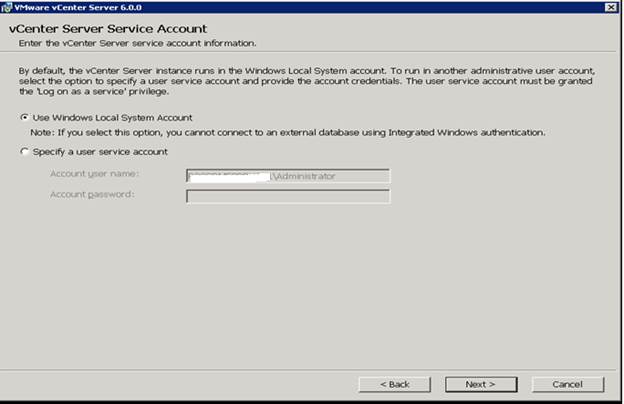Click the Account password field
The height and width of the screenshot is (404, 624).
(288, 196)
